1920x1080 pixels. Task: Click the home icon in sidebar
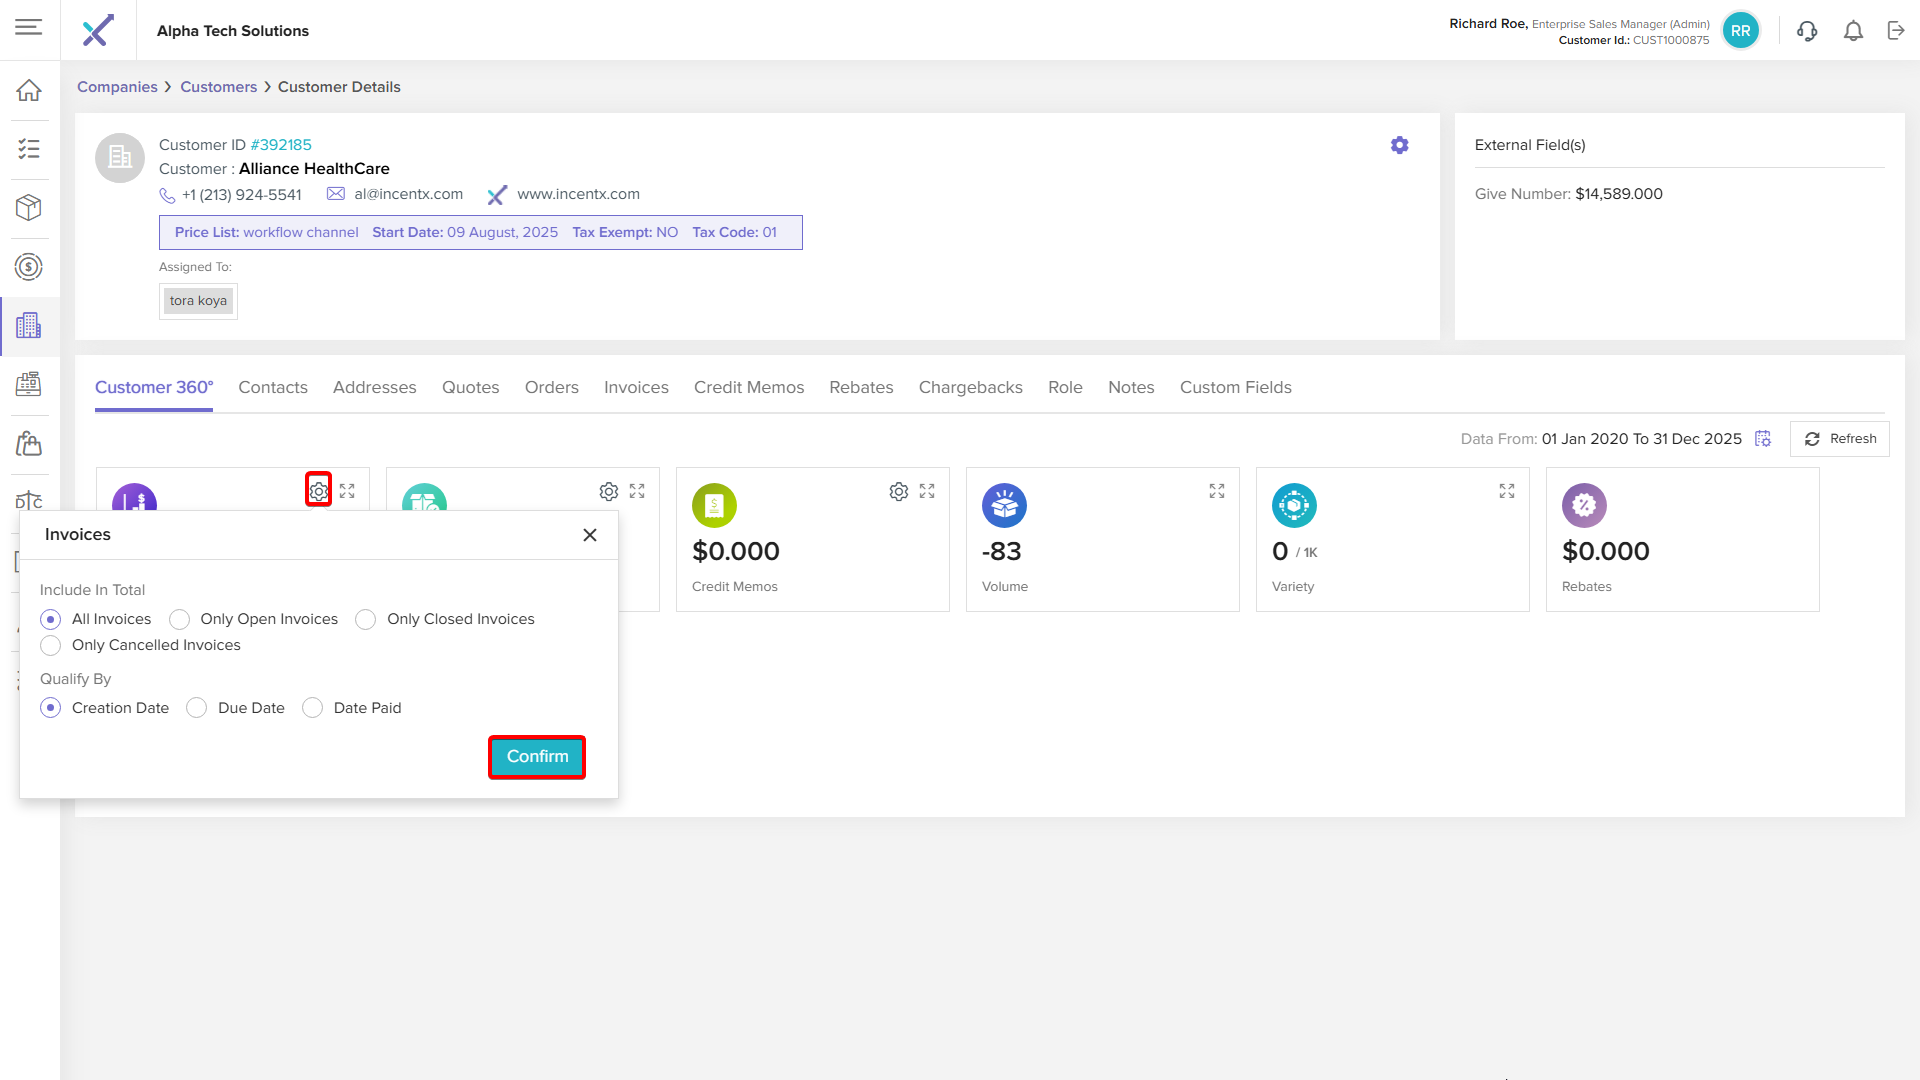(x=29, y=90)
